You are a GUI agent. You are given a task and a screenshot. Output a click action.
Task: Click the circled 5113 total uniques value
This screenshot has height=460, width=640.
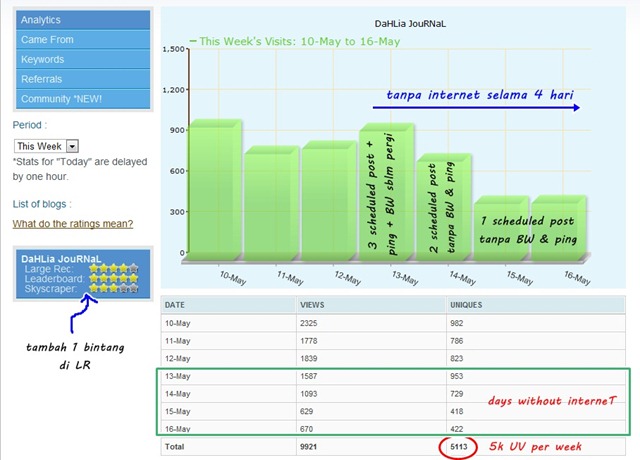[x=458, y=447]
